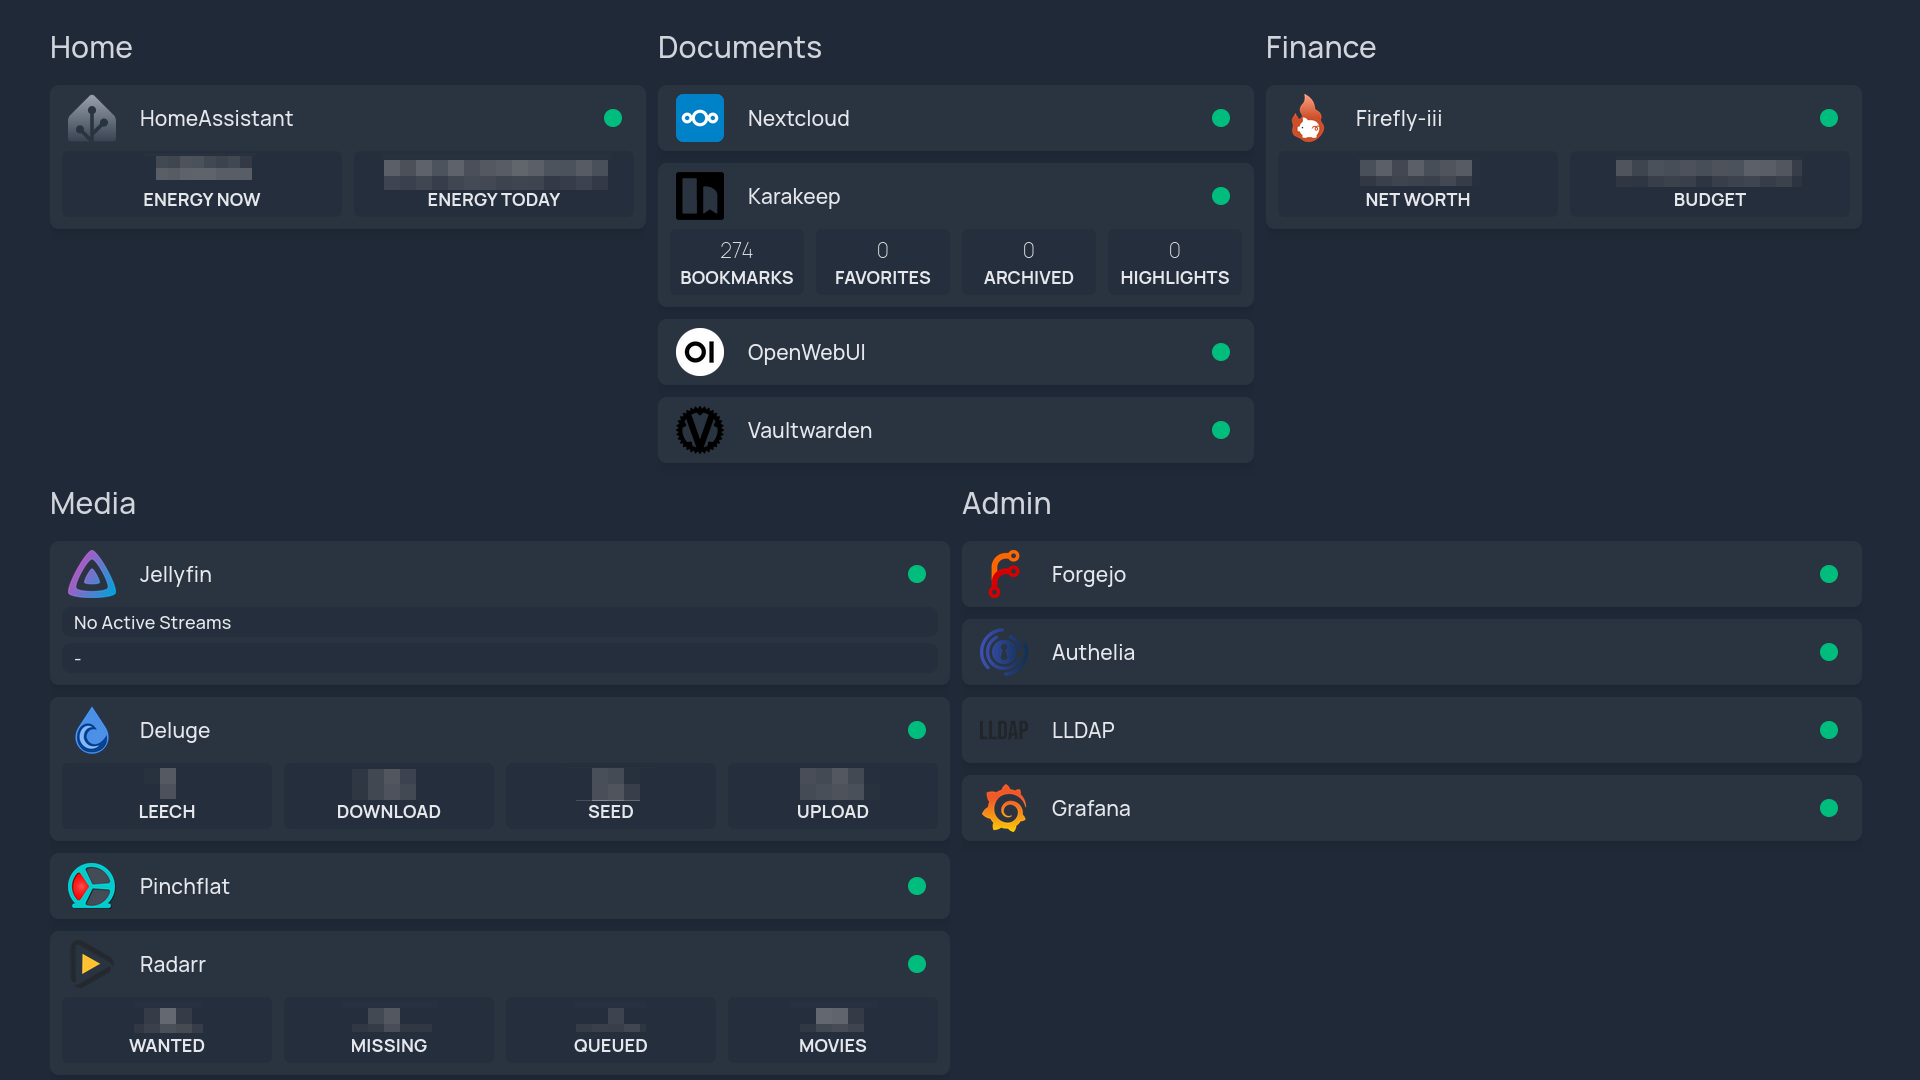Collapse the Documents section header
1920x1080 pixels.
click(x=740, y=47)
